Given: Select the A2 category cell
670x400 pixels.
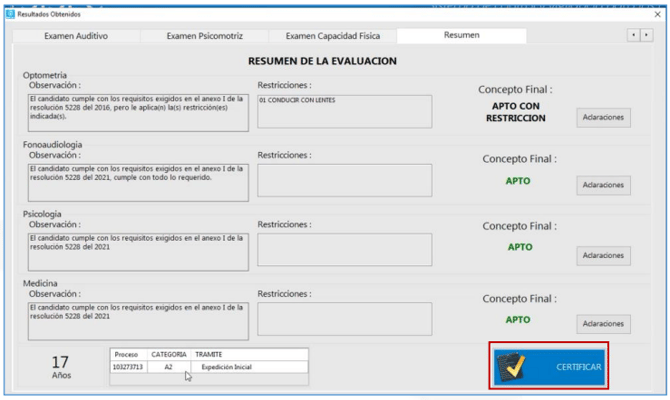Looking at the screenshot, I should point(169,367).
